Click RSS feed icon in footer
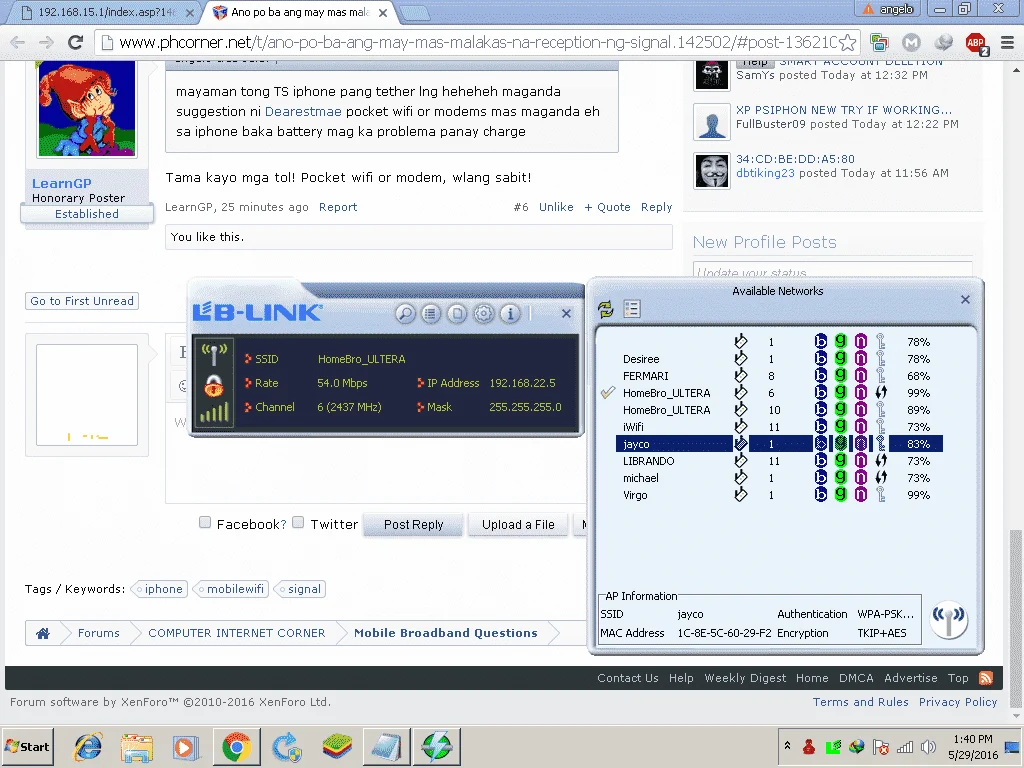This screenshot has width=1024, height=768. coord(986,678)
